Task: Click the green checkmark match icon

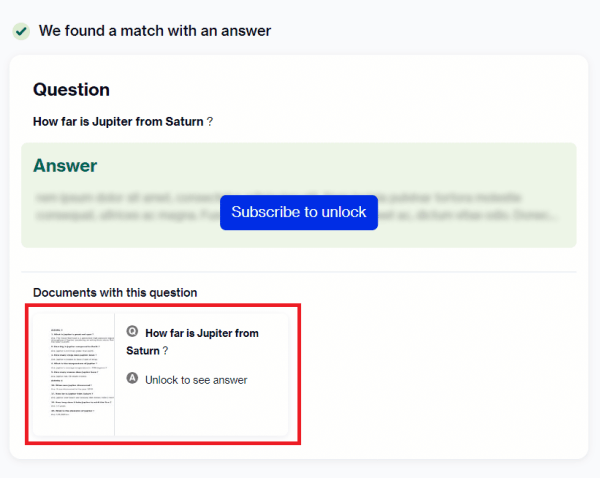Action: [x=21, y=31]
